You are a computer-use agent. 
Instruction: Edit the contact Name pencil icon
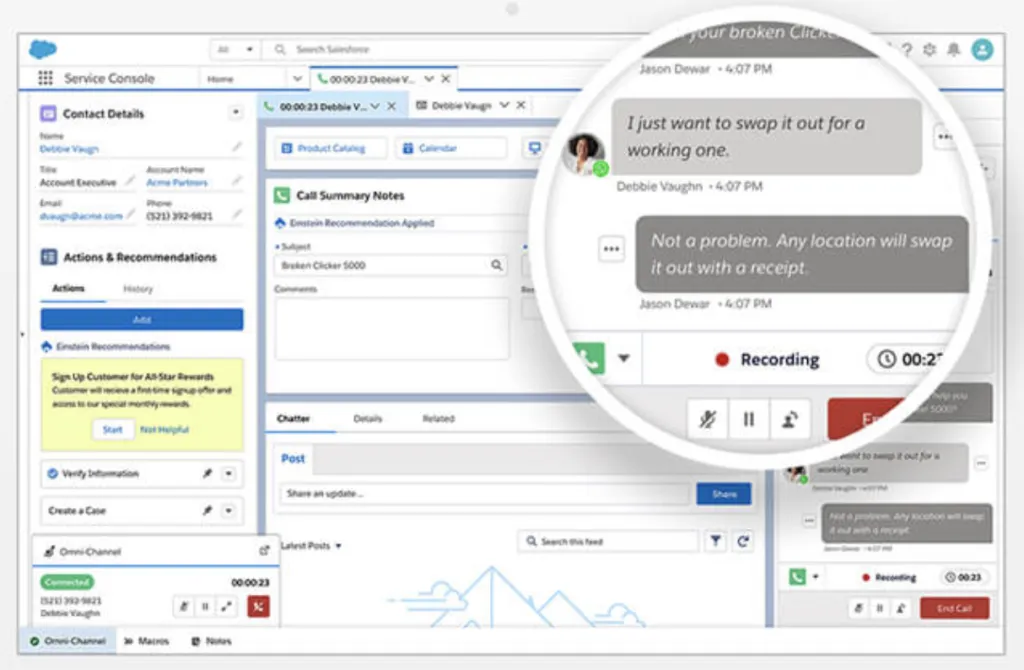[x=236, y=147]
